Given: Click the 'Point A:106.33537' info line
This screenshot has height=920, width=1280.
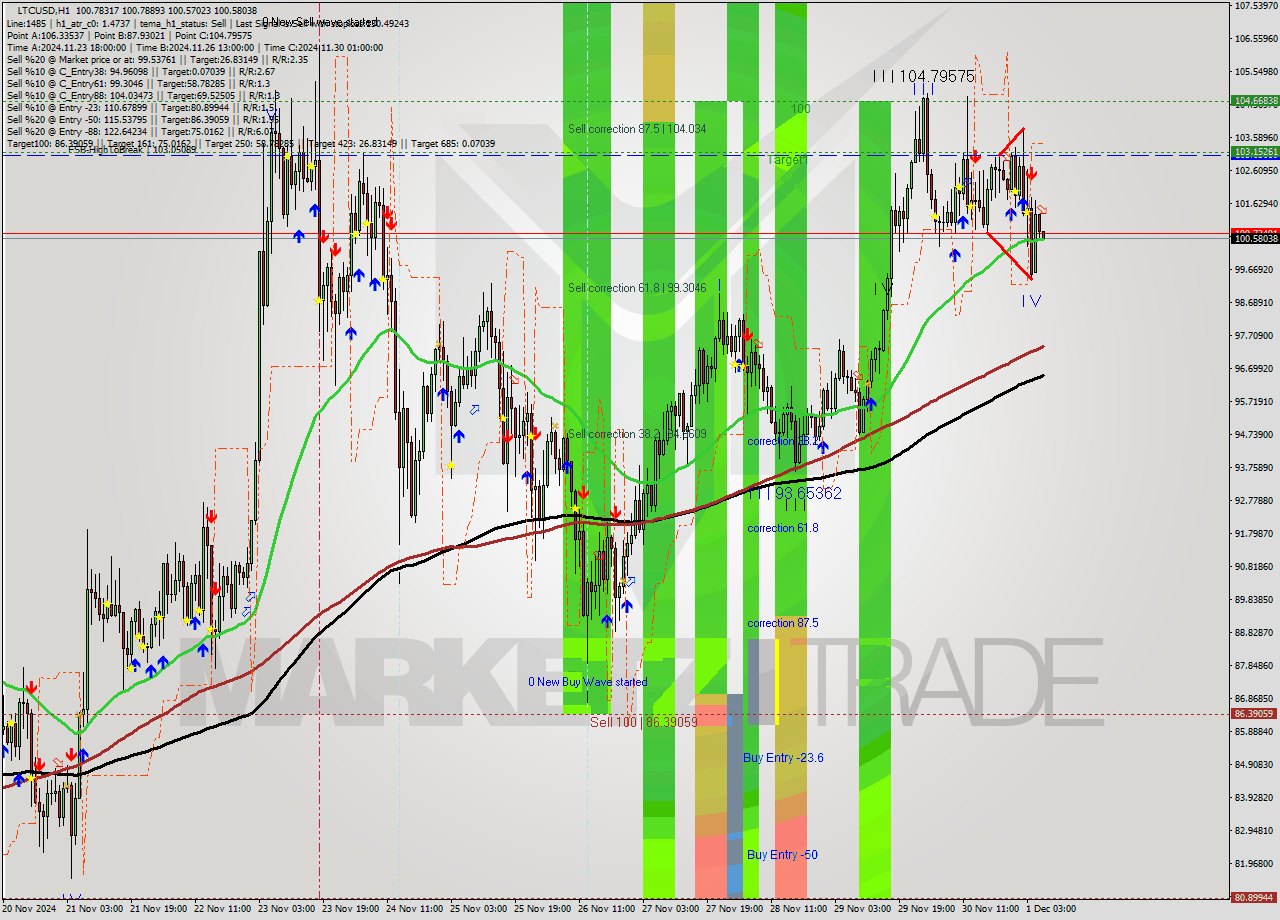Looking at the screenshot, I should coord(129,35).
